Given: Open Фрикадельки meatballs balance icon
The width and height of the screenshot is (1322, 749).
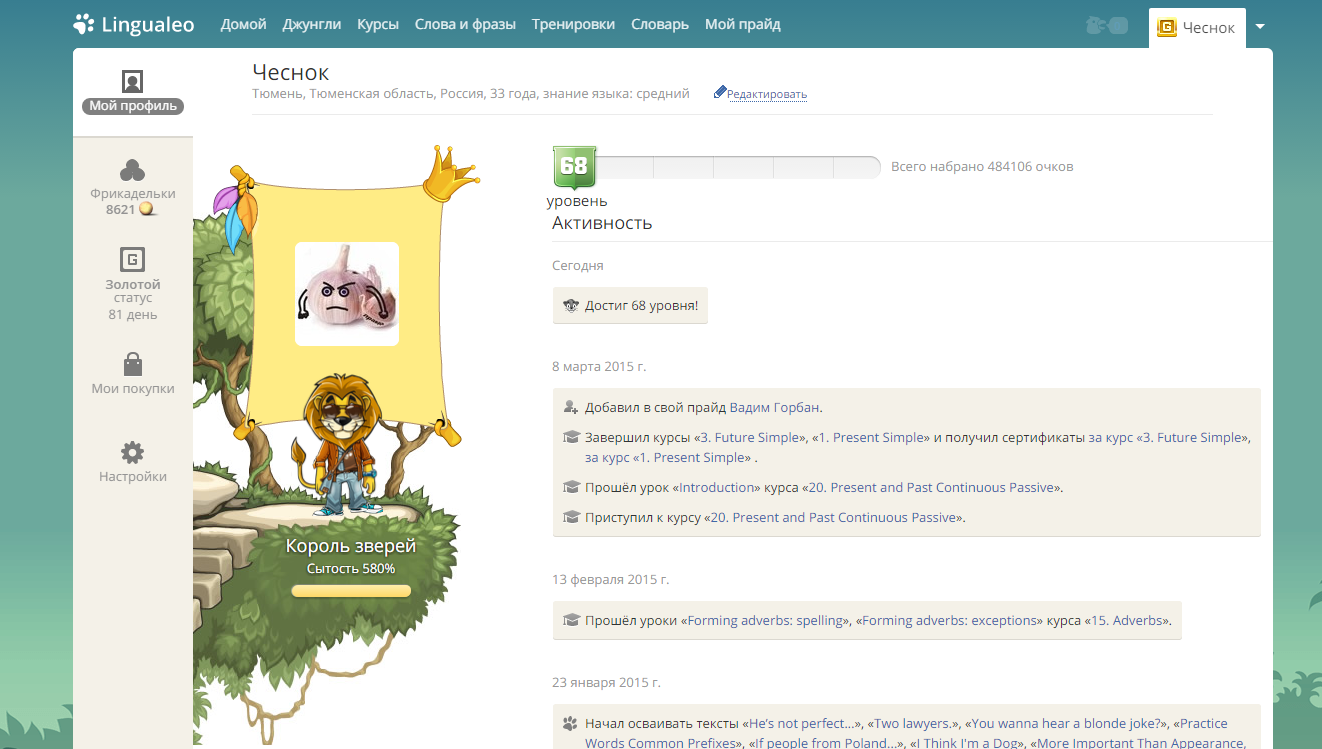Looking at the screenshot, I should pos(133,170).
